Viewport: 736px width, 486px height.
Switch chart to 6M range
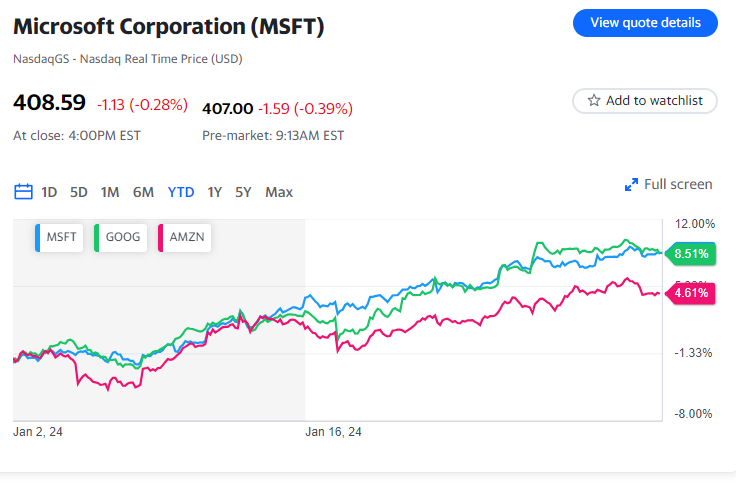(x=143, y=192)
